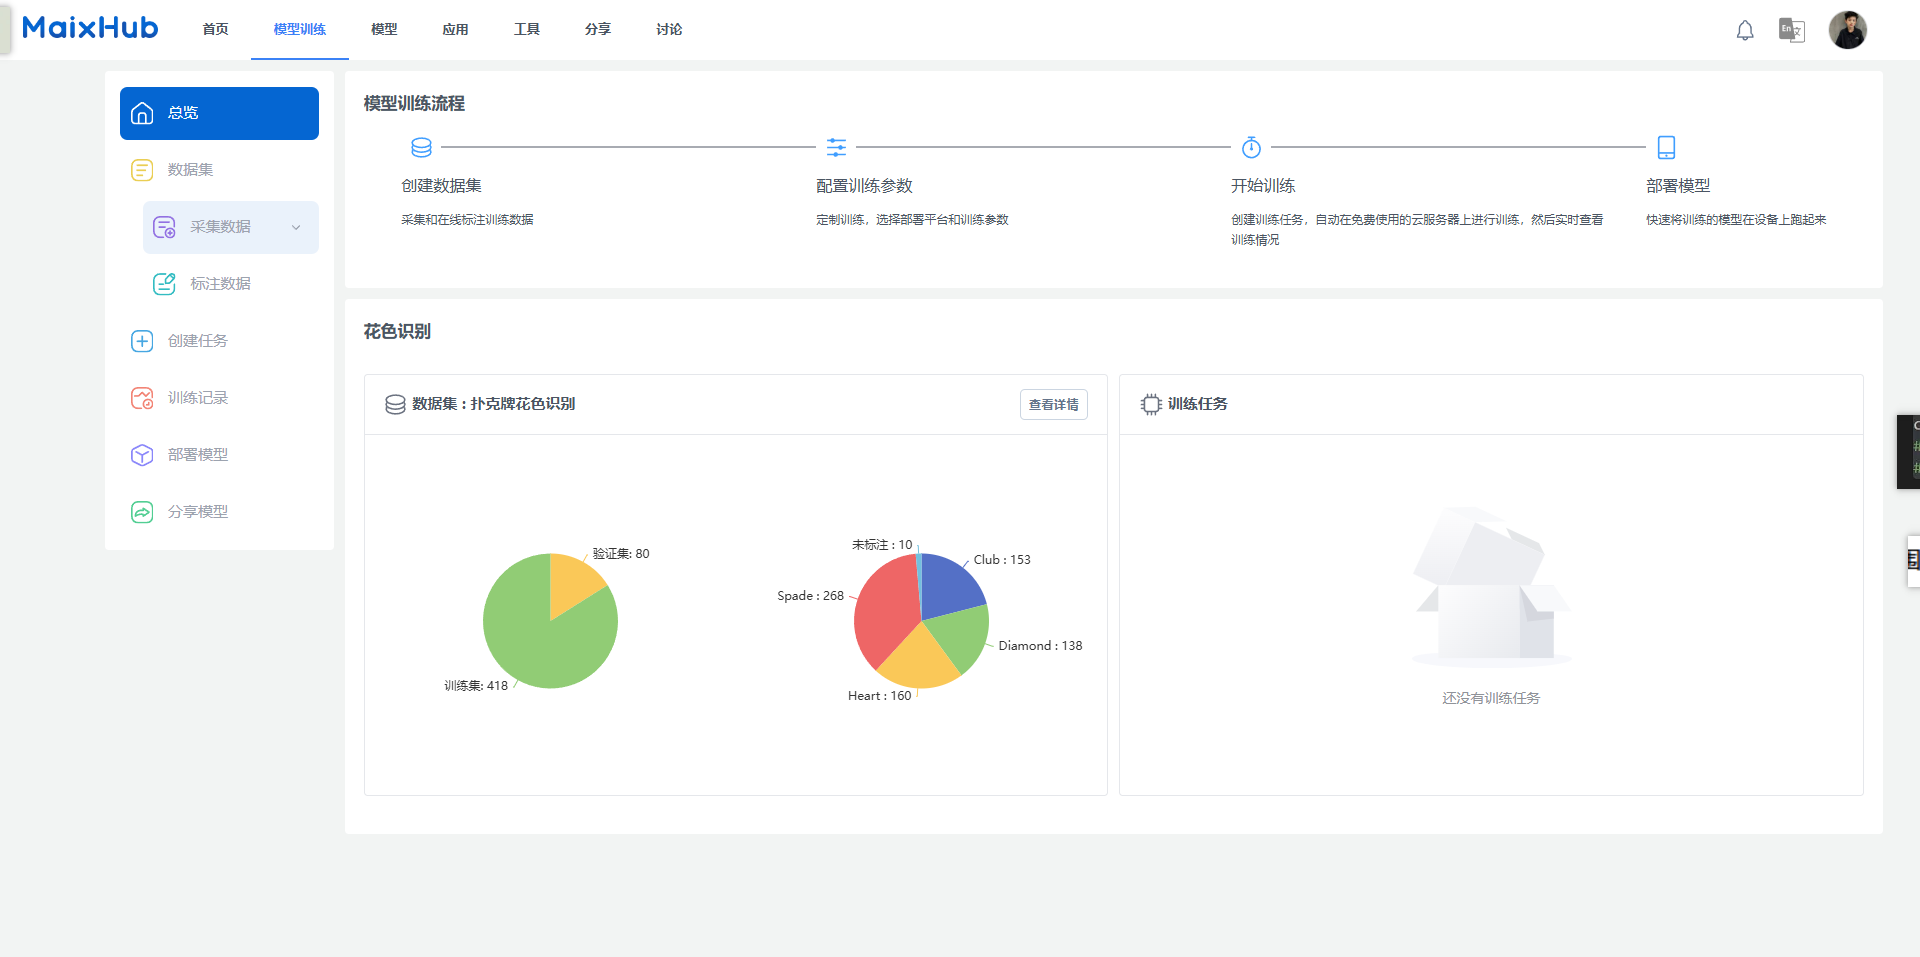Viewport: 1920px width, 957px height.
Task: Click the MaixHub logo
Action: pyautogui.click(x=90, y=28)
